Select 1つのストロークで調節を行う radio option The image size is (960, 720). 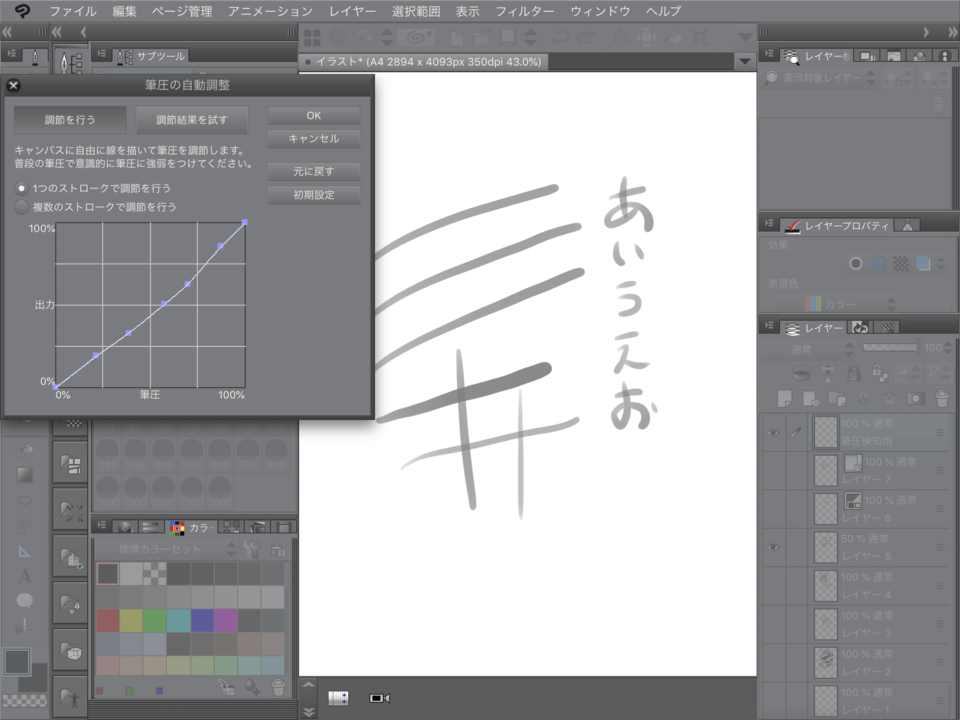coord(22,188)
